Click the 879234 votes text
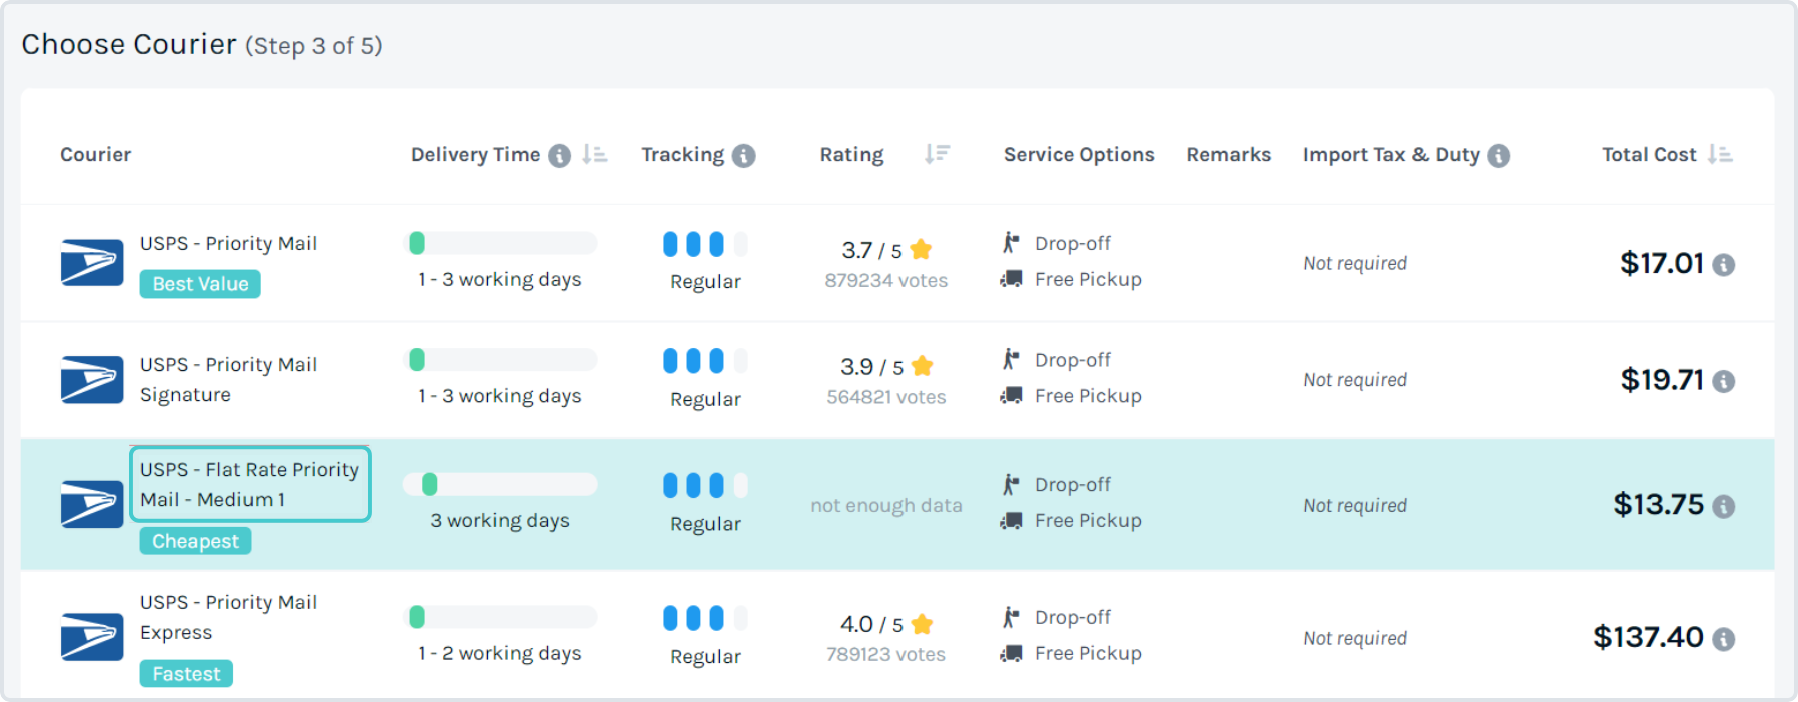1798x702 pixels. (x=886, y=281)
